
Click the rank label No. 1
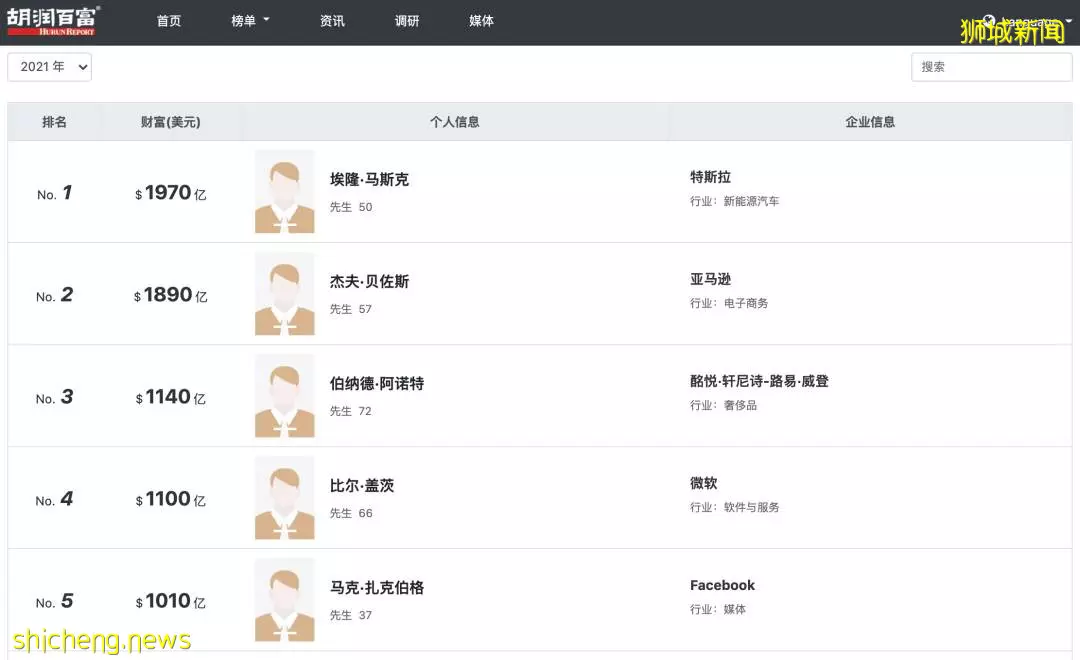coord(54,193)
